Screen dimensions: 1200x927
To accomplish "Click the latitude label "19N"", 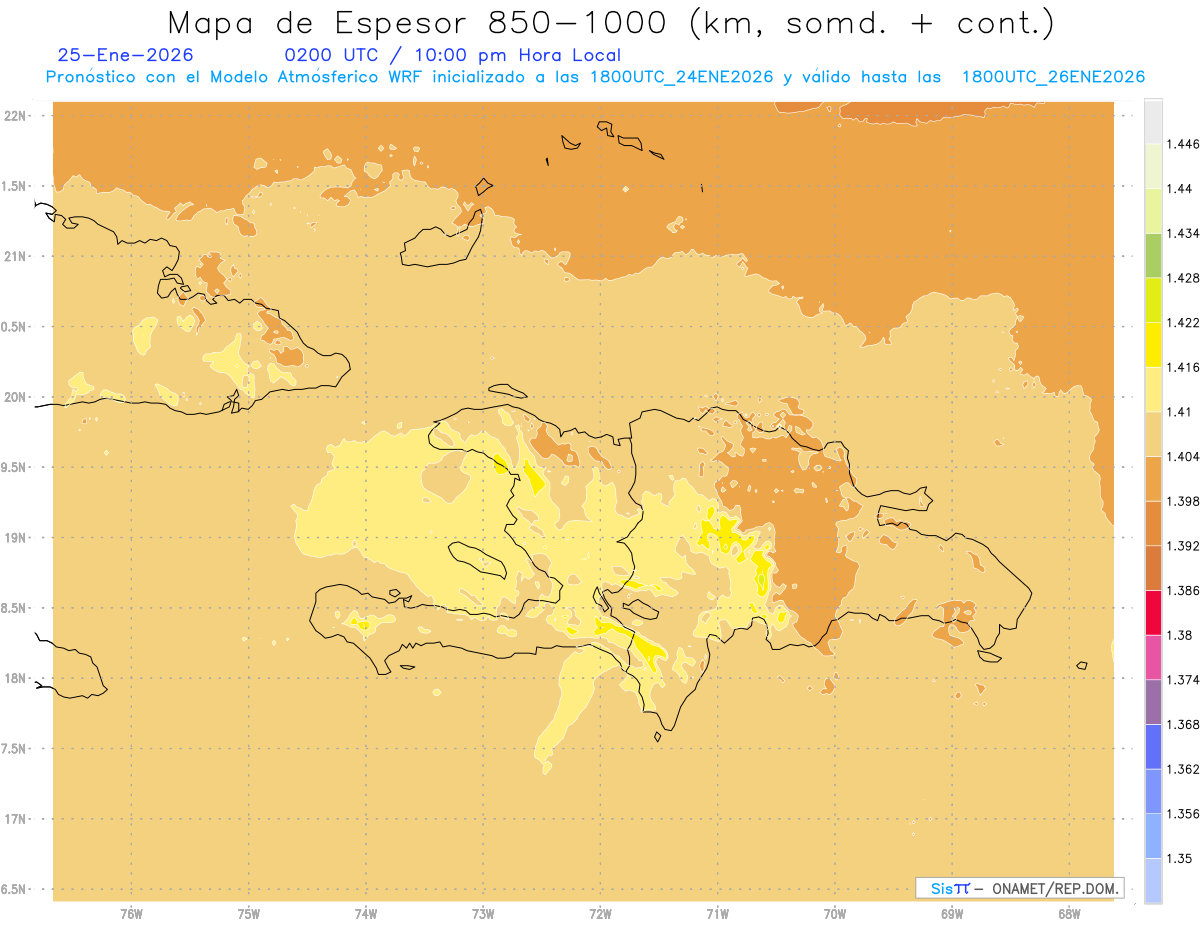I will tap(16, 538).
